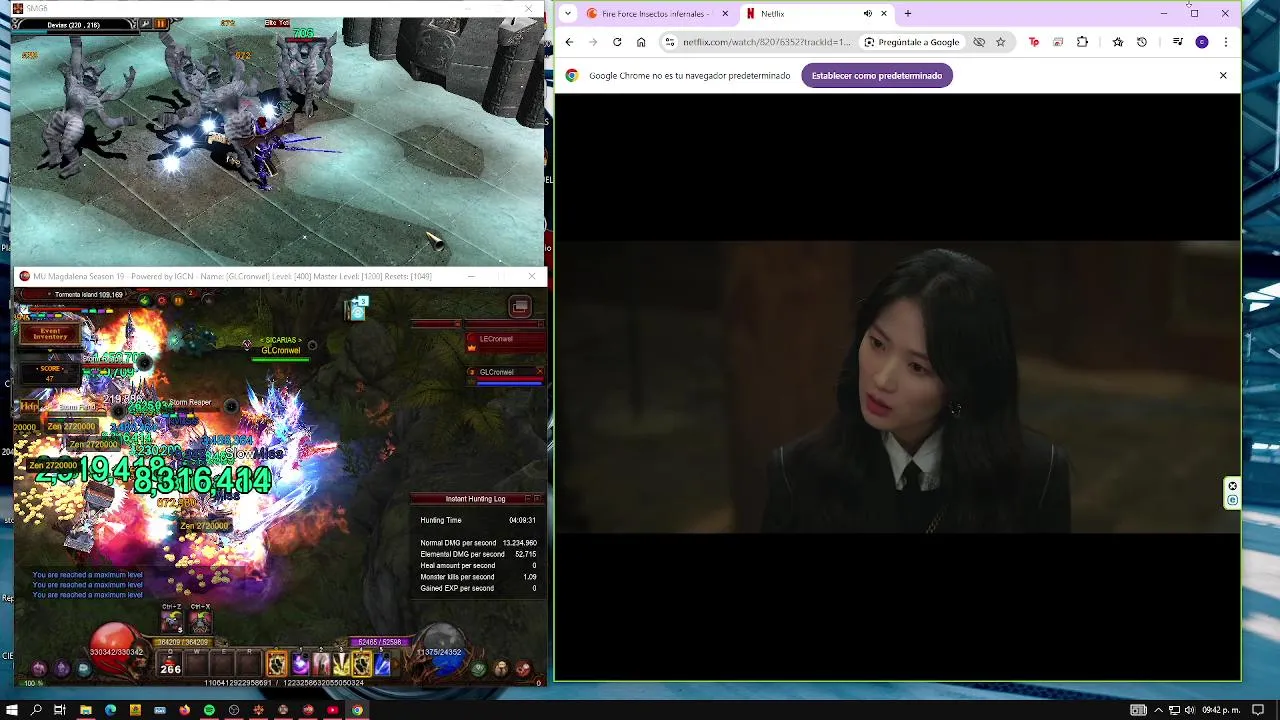This screenshot has height=720, width=1280.
Task: Close the Fire Force tab
Action: (x=725, y=14)
